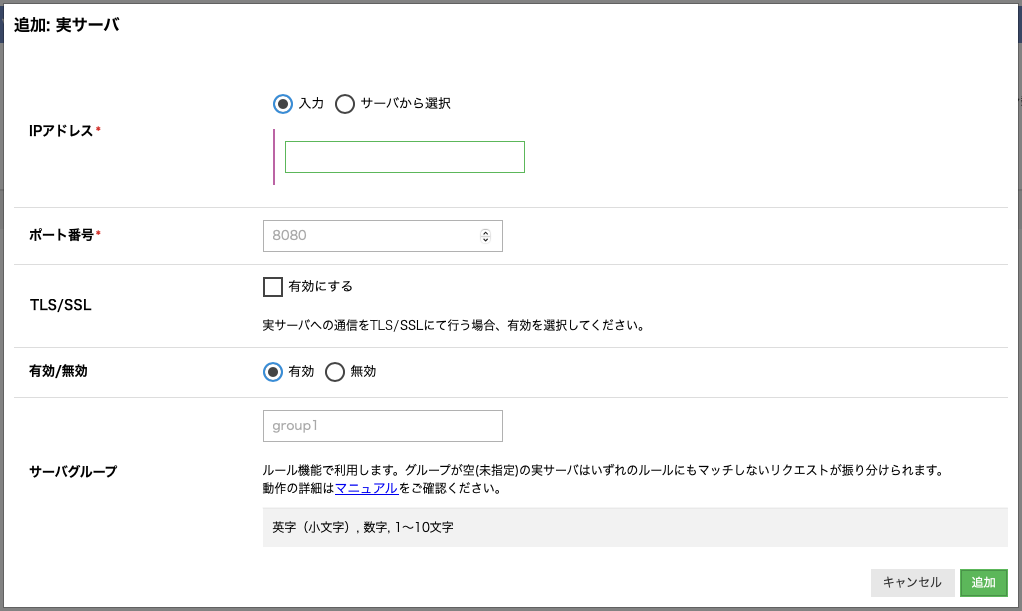
Task: Click the description line starting ルール機能で利用します
Action: click(604, 470)
